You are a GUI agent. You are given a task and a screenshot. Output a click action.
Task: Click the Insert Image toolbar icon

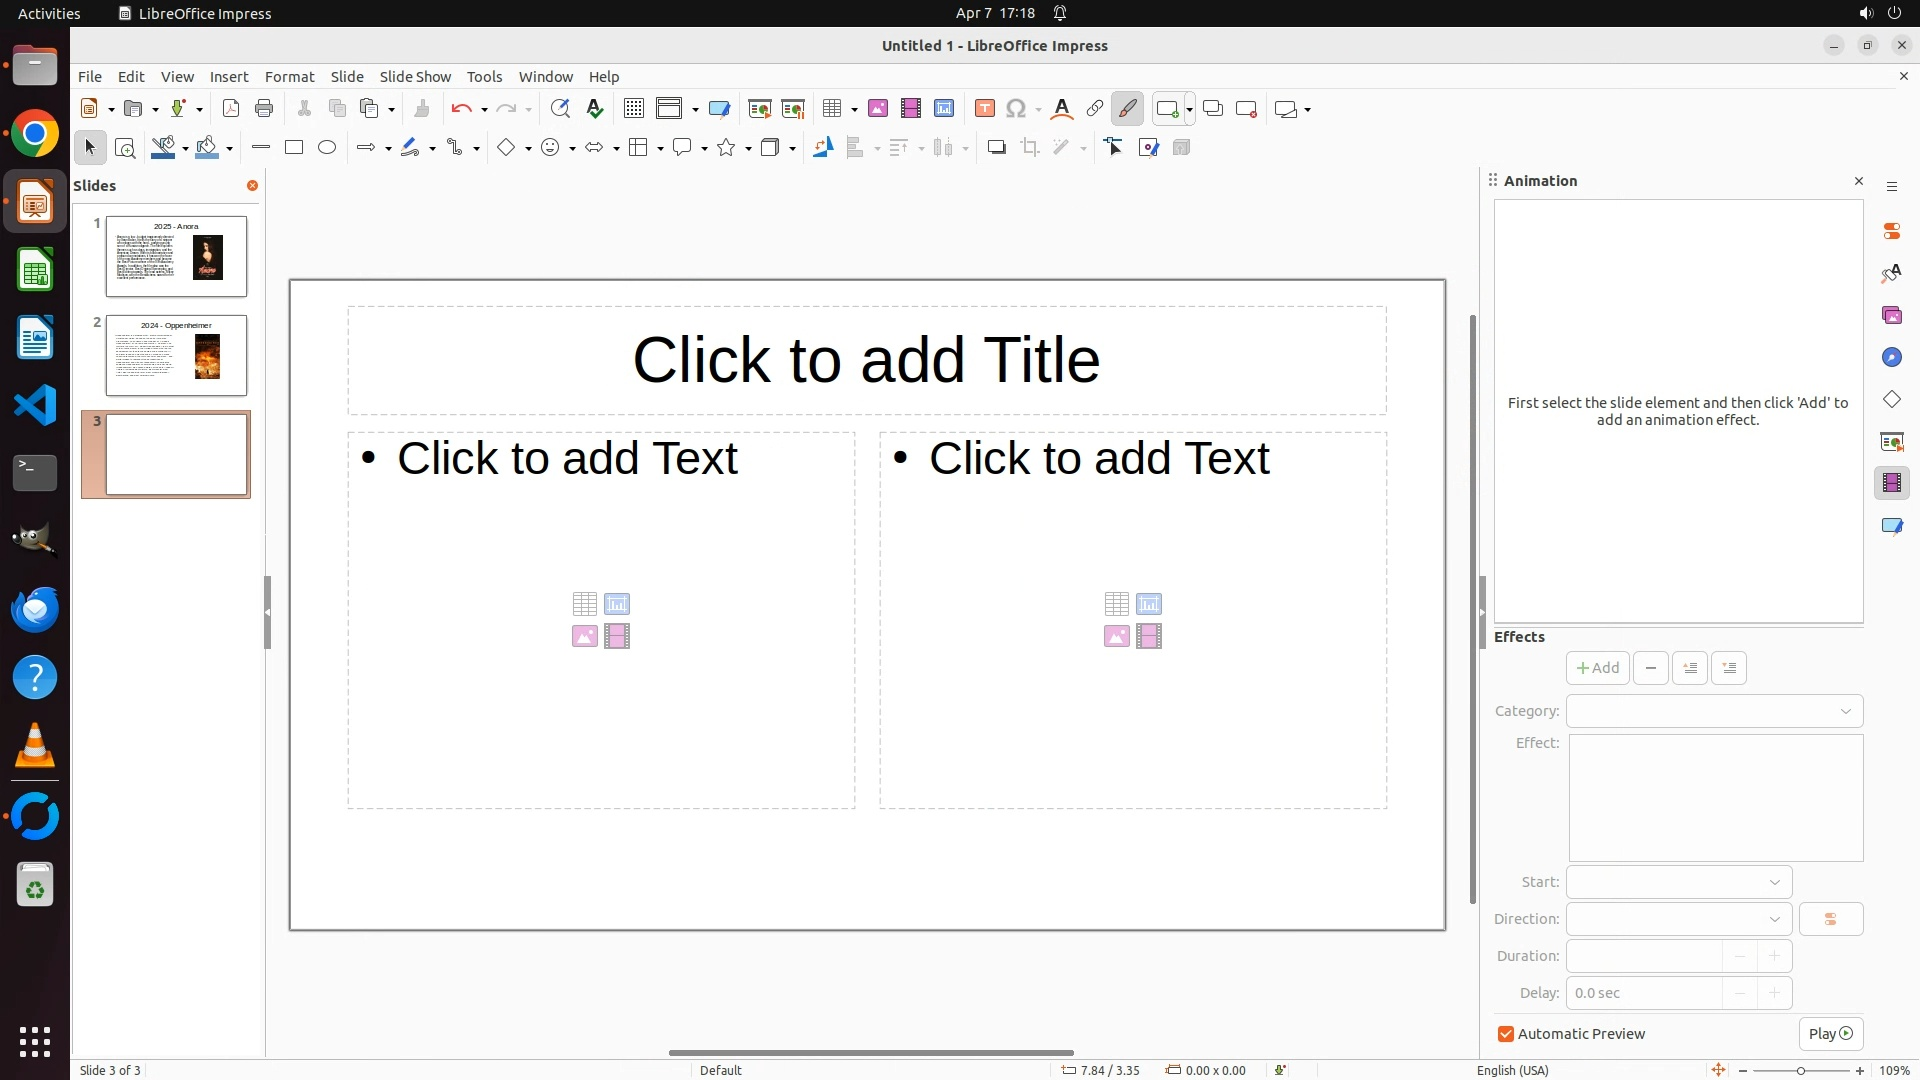878,109
